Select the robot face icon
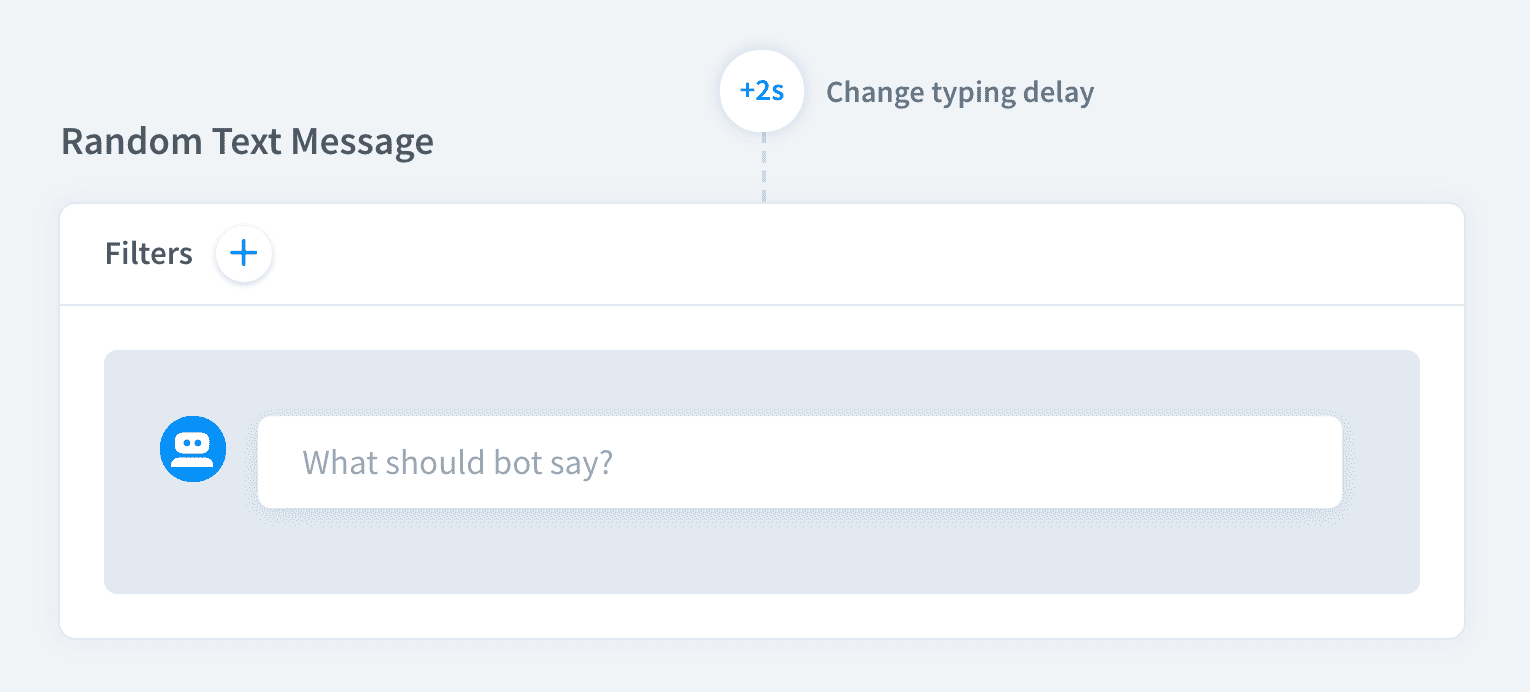 pos(193,449)
